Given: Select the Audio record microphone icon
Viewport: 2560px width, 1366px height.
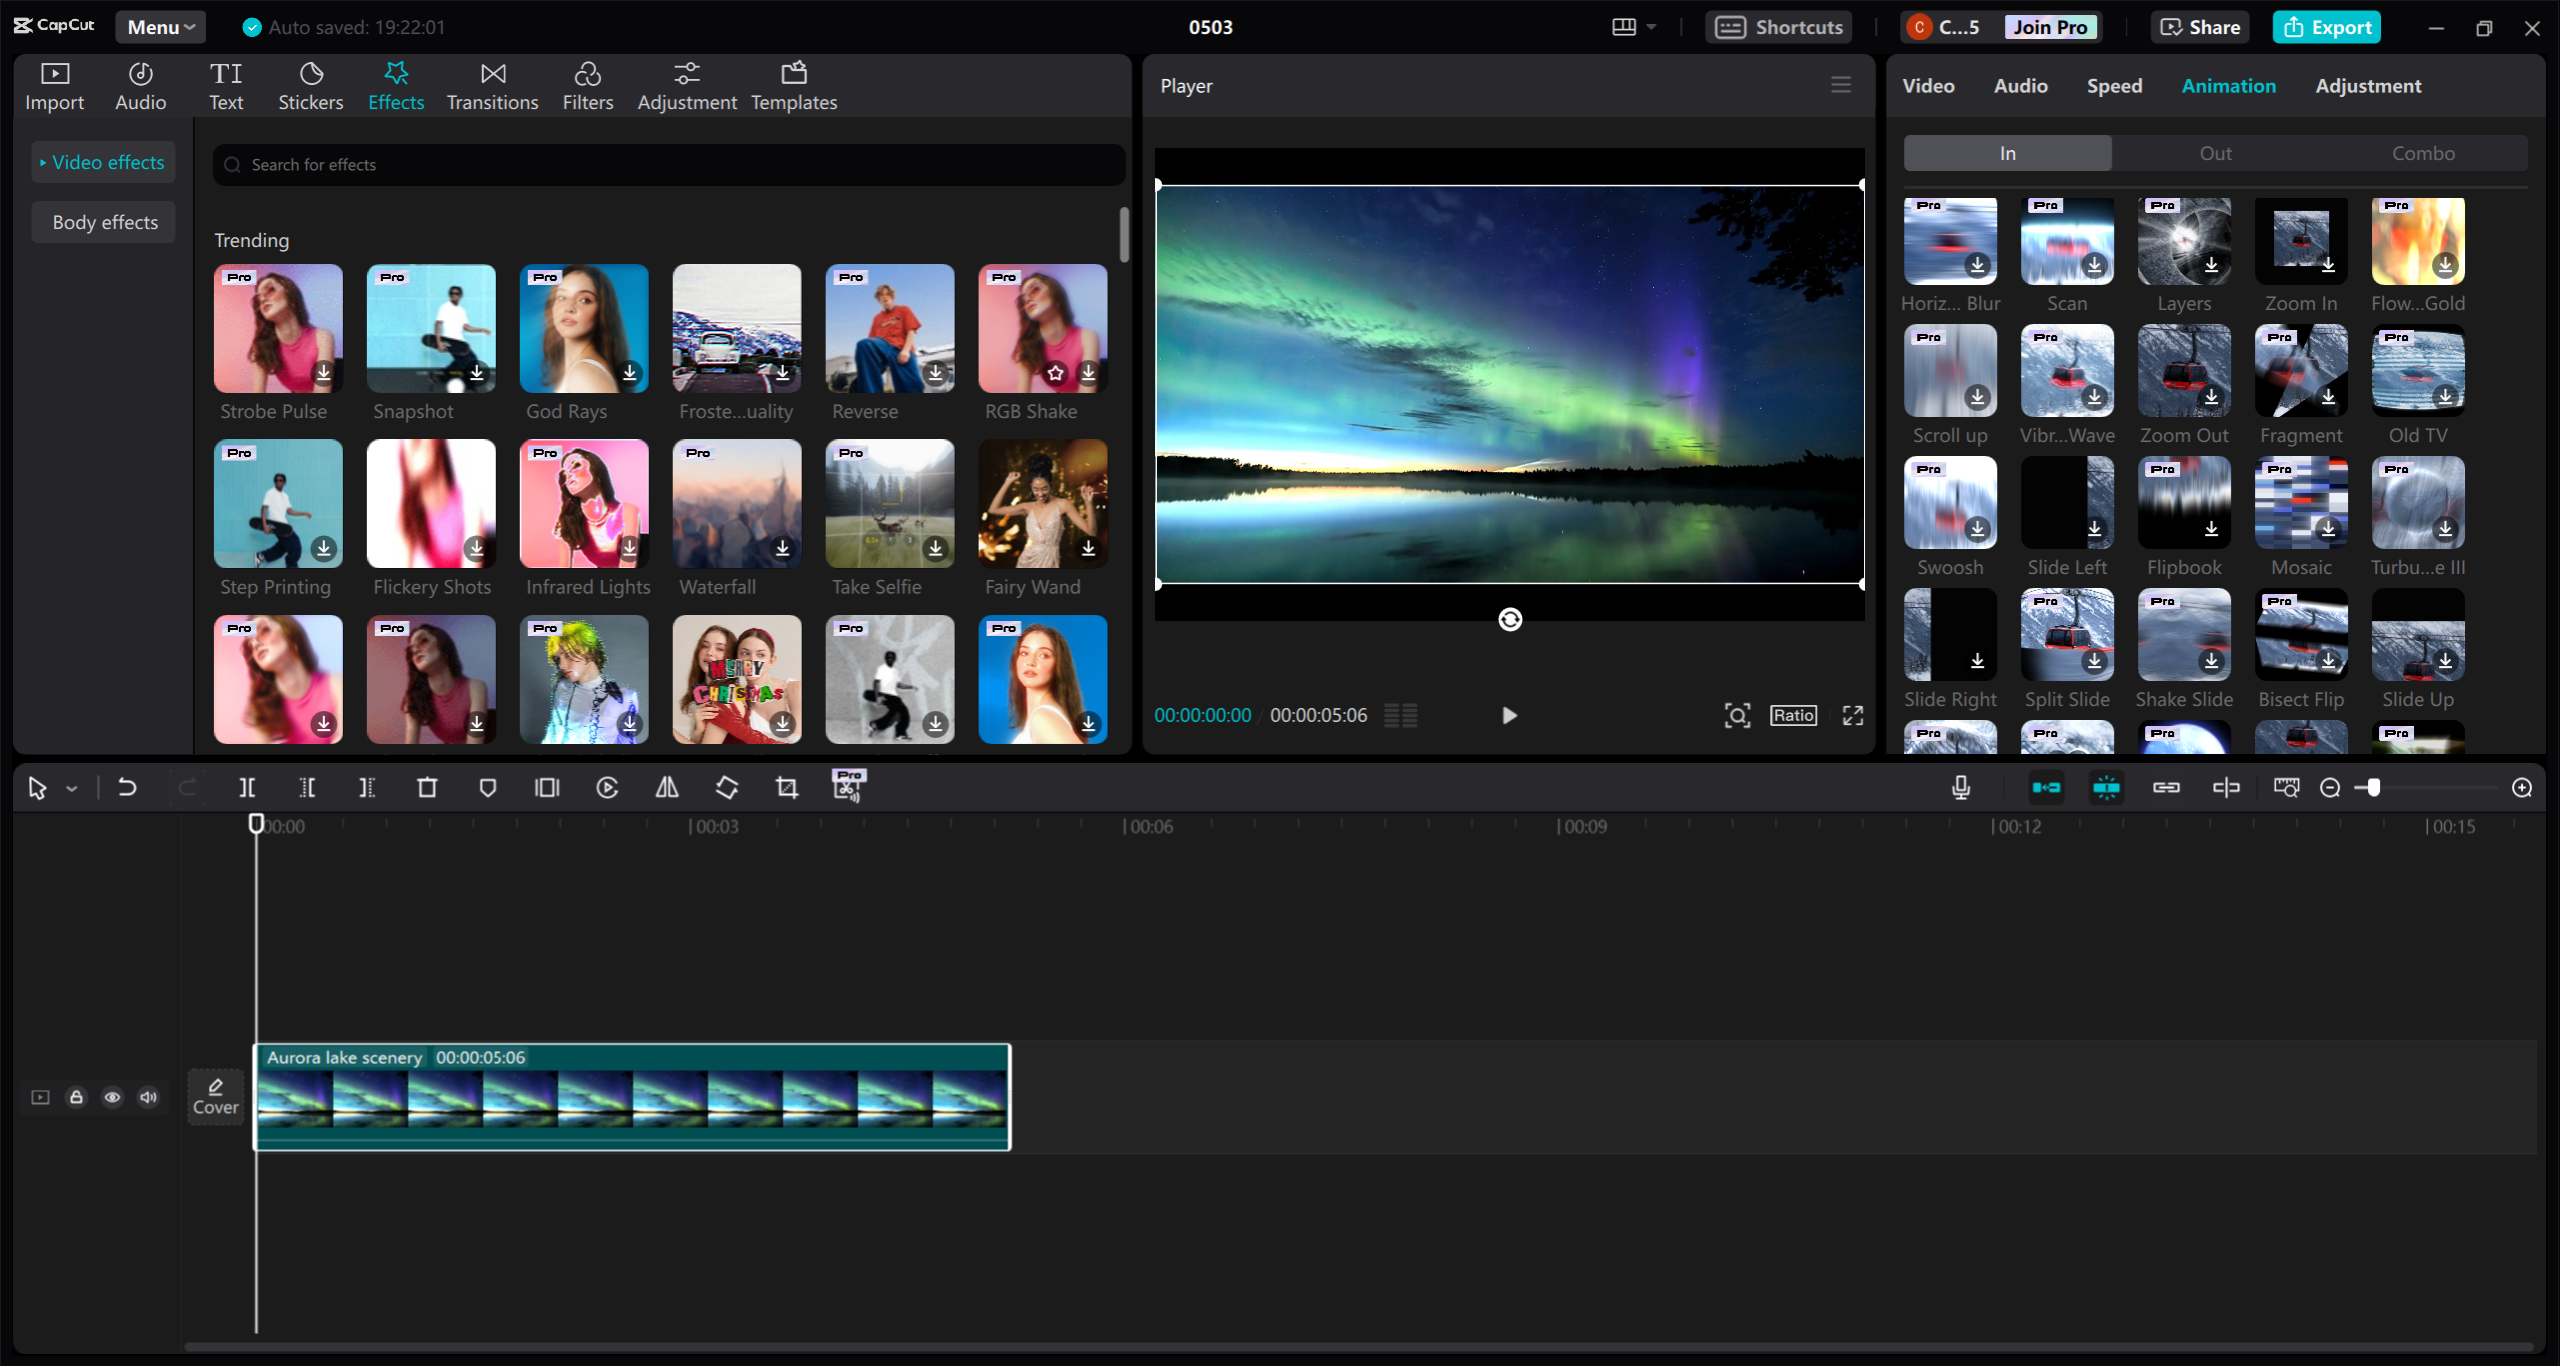Looking at the screenshot, I should click(x=1961, y=785).
